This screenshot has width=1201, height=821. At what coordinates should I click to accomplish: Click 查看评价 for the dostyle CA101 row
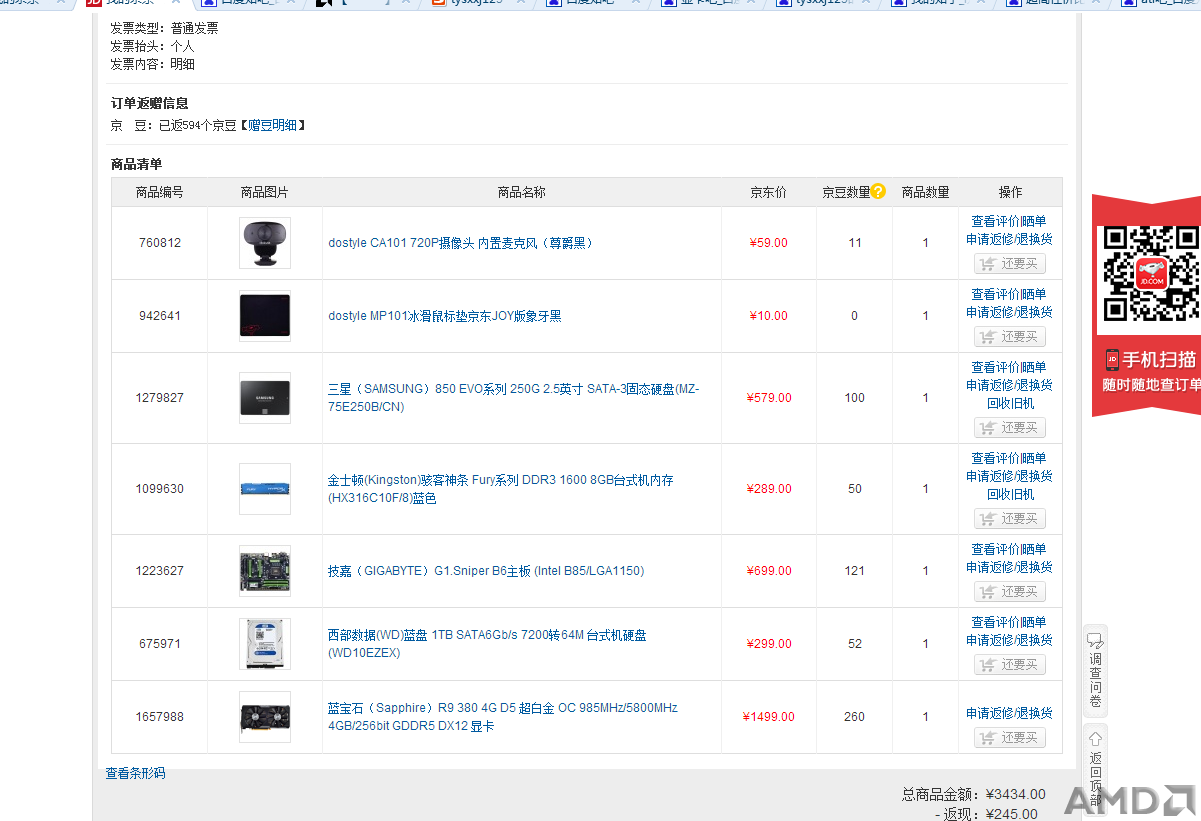point(997,222)
